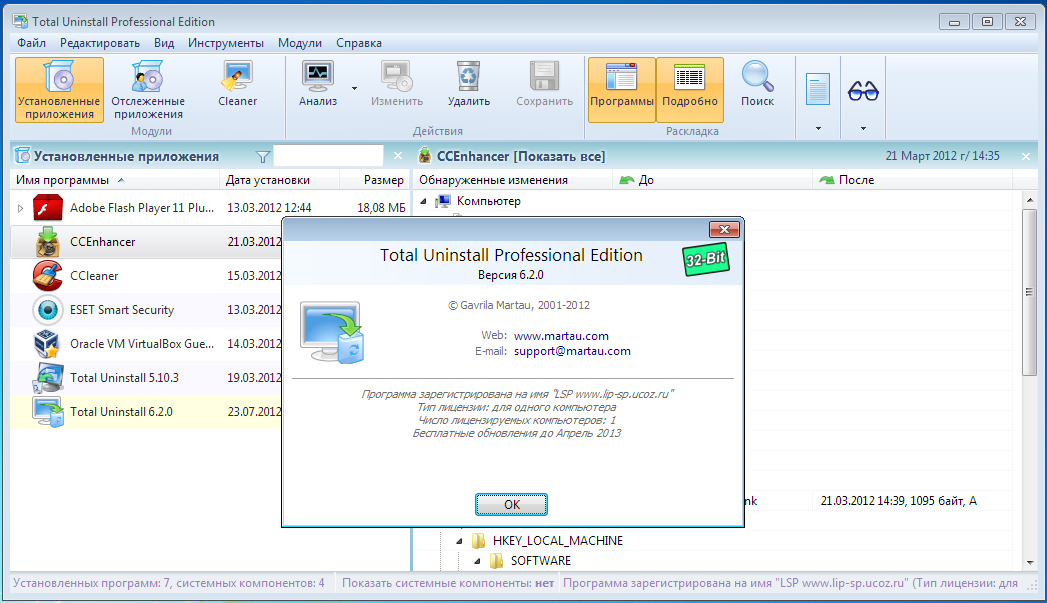Click the SOFTWARE folder icon

coord(496,560)
